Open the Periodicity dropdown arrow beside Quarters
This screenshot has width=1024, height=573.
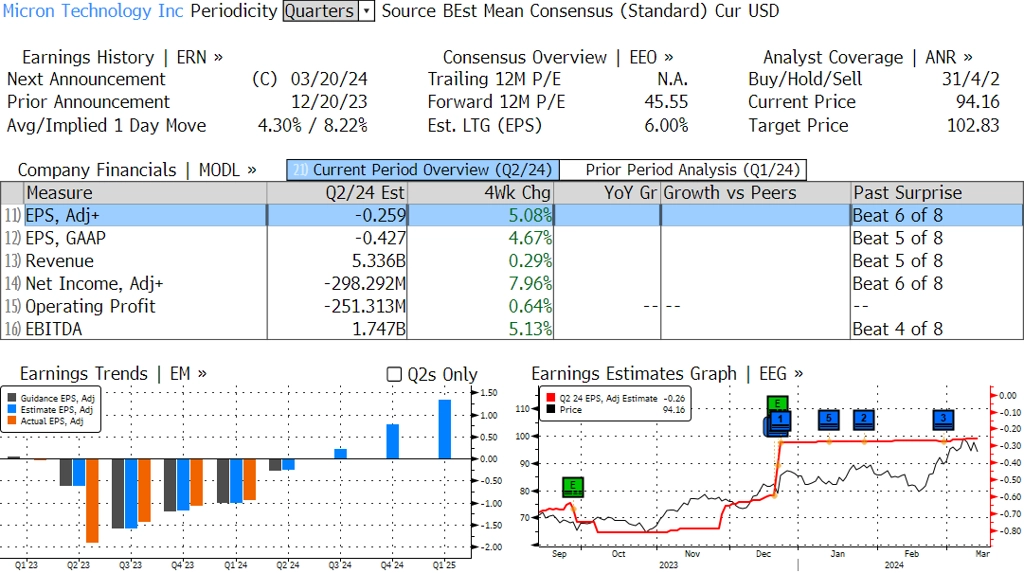tap(366, 11)
